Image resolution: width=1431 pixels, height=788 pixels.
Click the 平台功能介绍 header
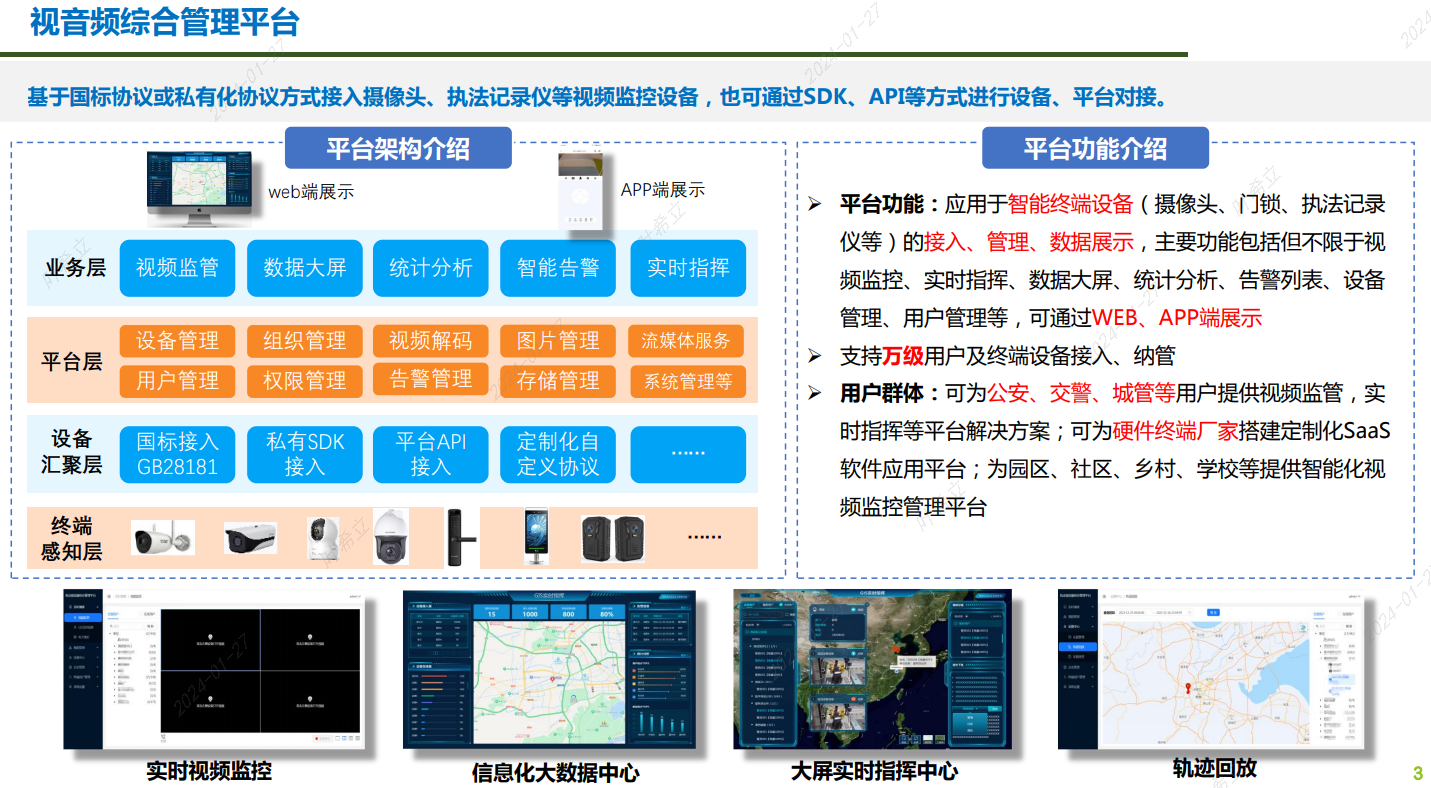[x=1095, y=149]
